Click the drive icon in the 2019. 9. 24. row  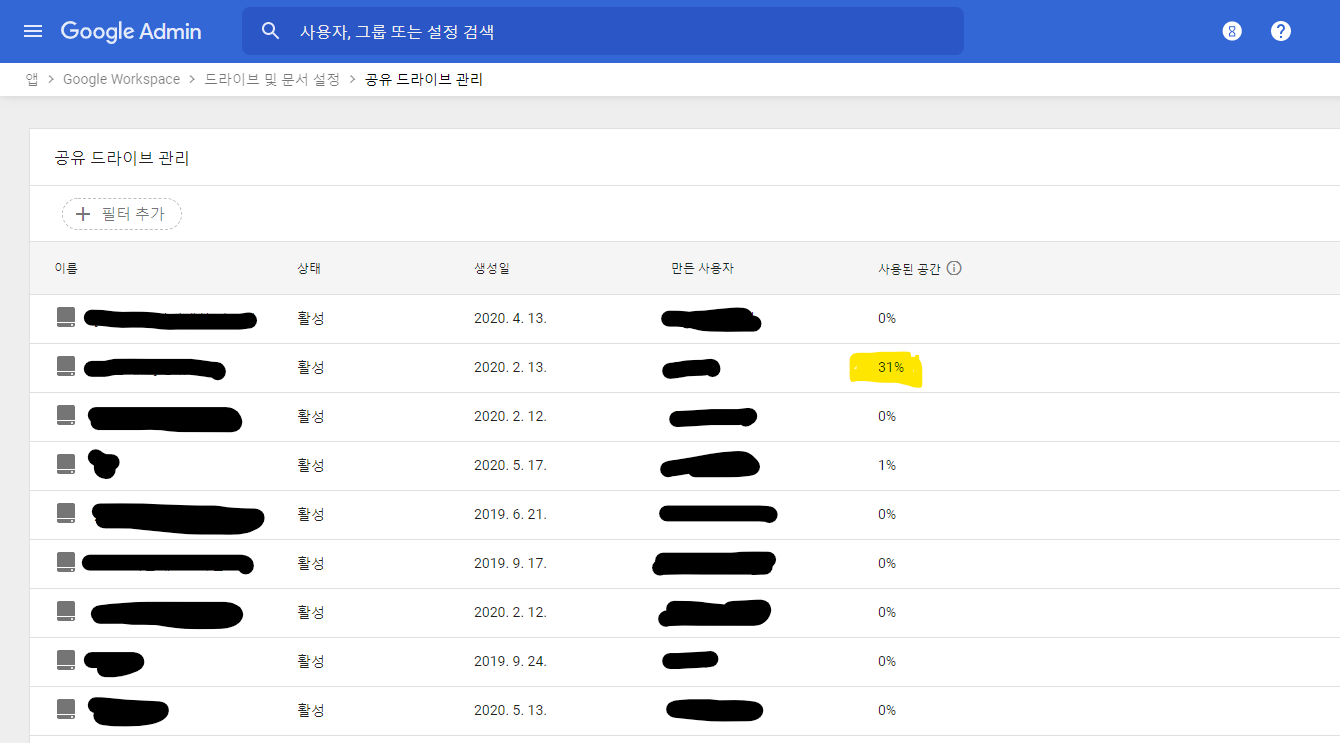(x=66, y=661)
